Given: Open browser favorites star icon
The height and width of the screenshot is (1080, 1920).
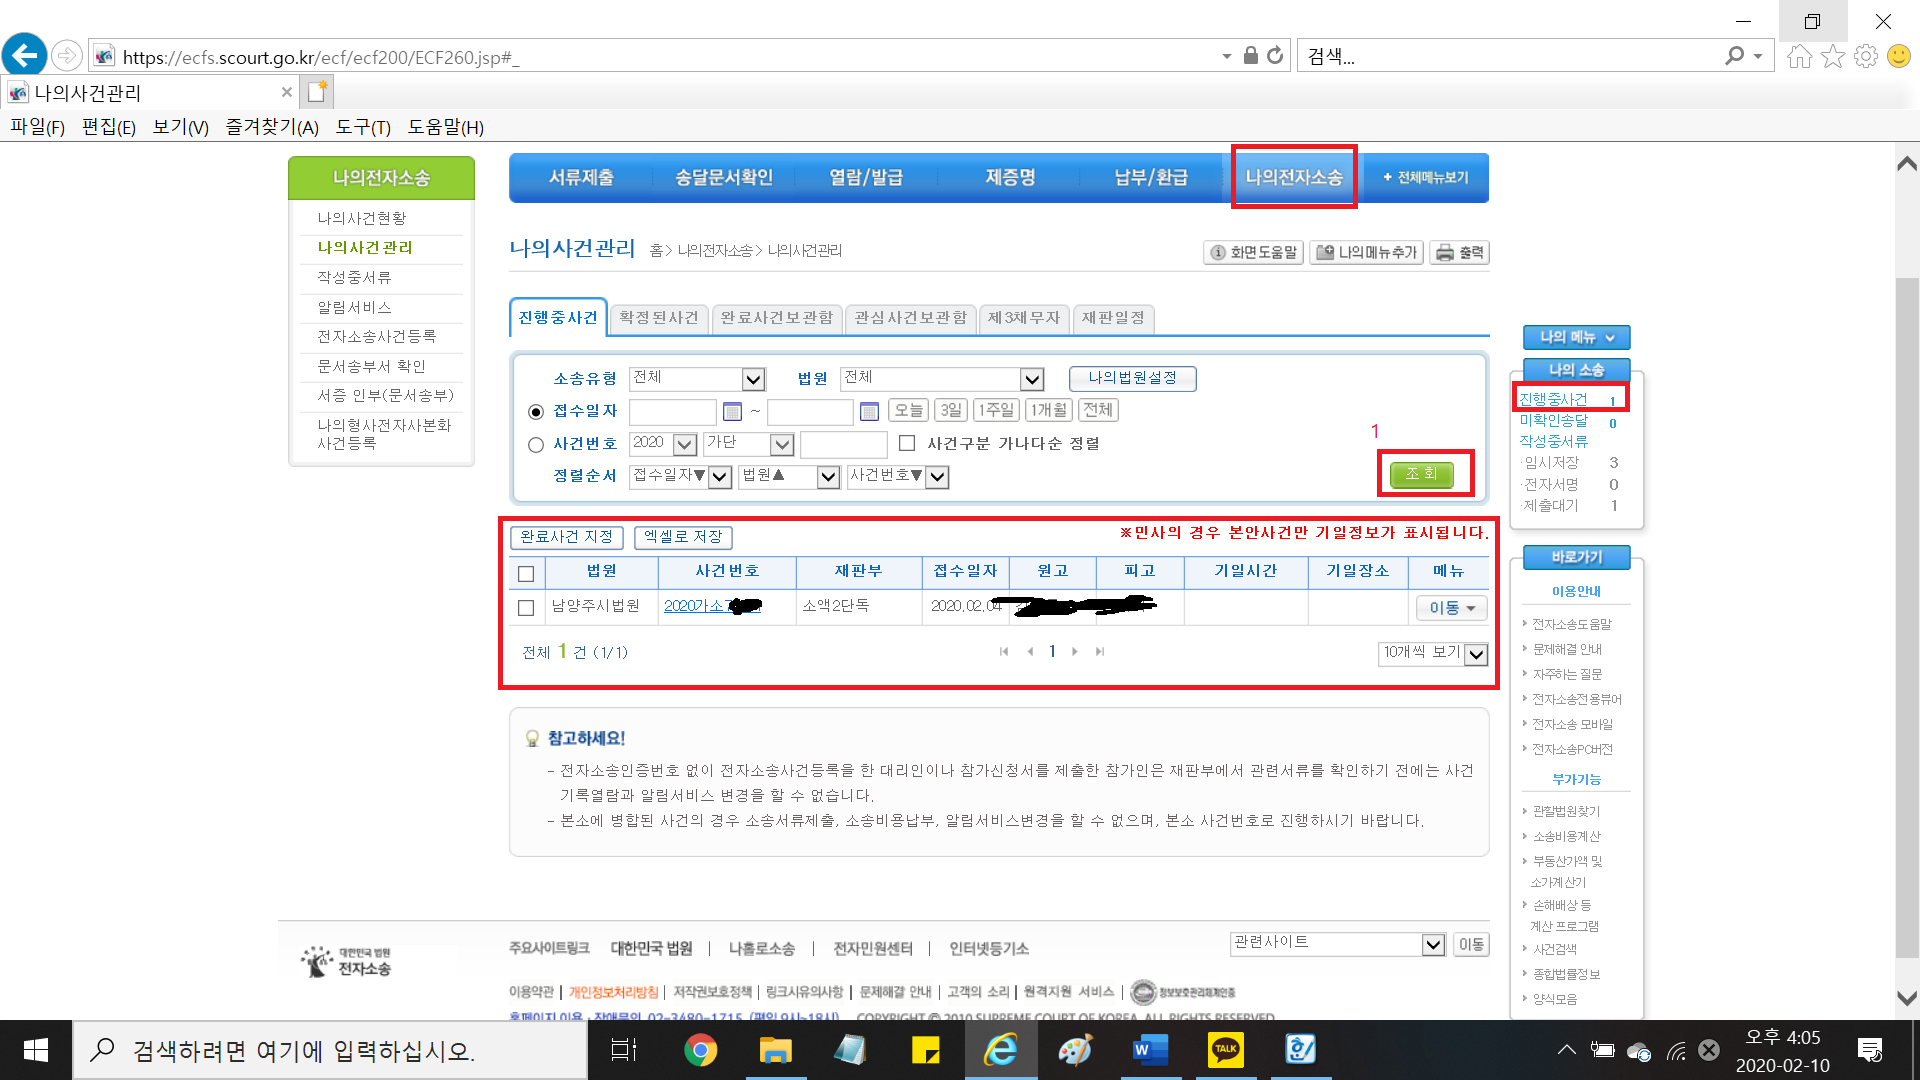Looking at the screenshot, I should click(1832, 56).
